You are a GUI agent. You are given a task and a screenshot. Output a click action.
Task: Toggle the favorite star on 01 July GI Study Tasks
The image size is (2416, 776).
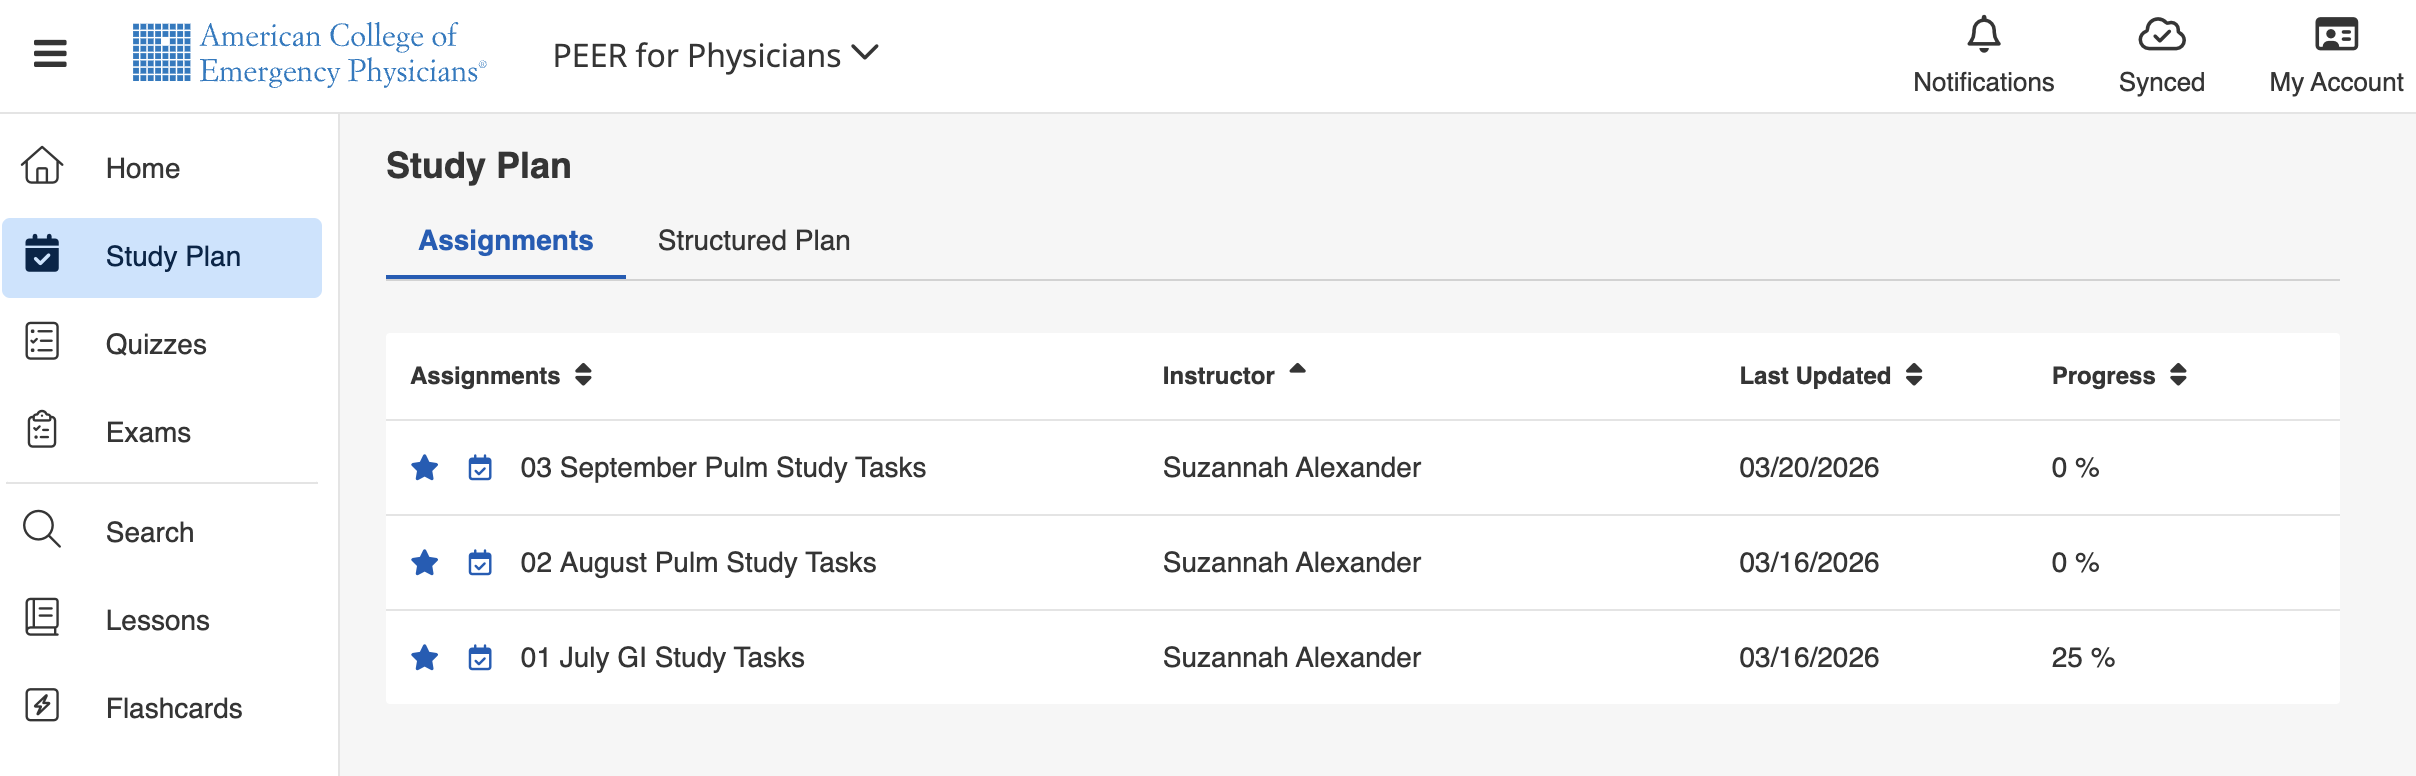pos(426,657)
